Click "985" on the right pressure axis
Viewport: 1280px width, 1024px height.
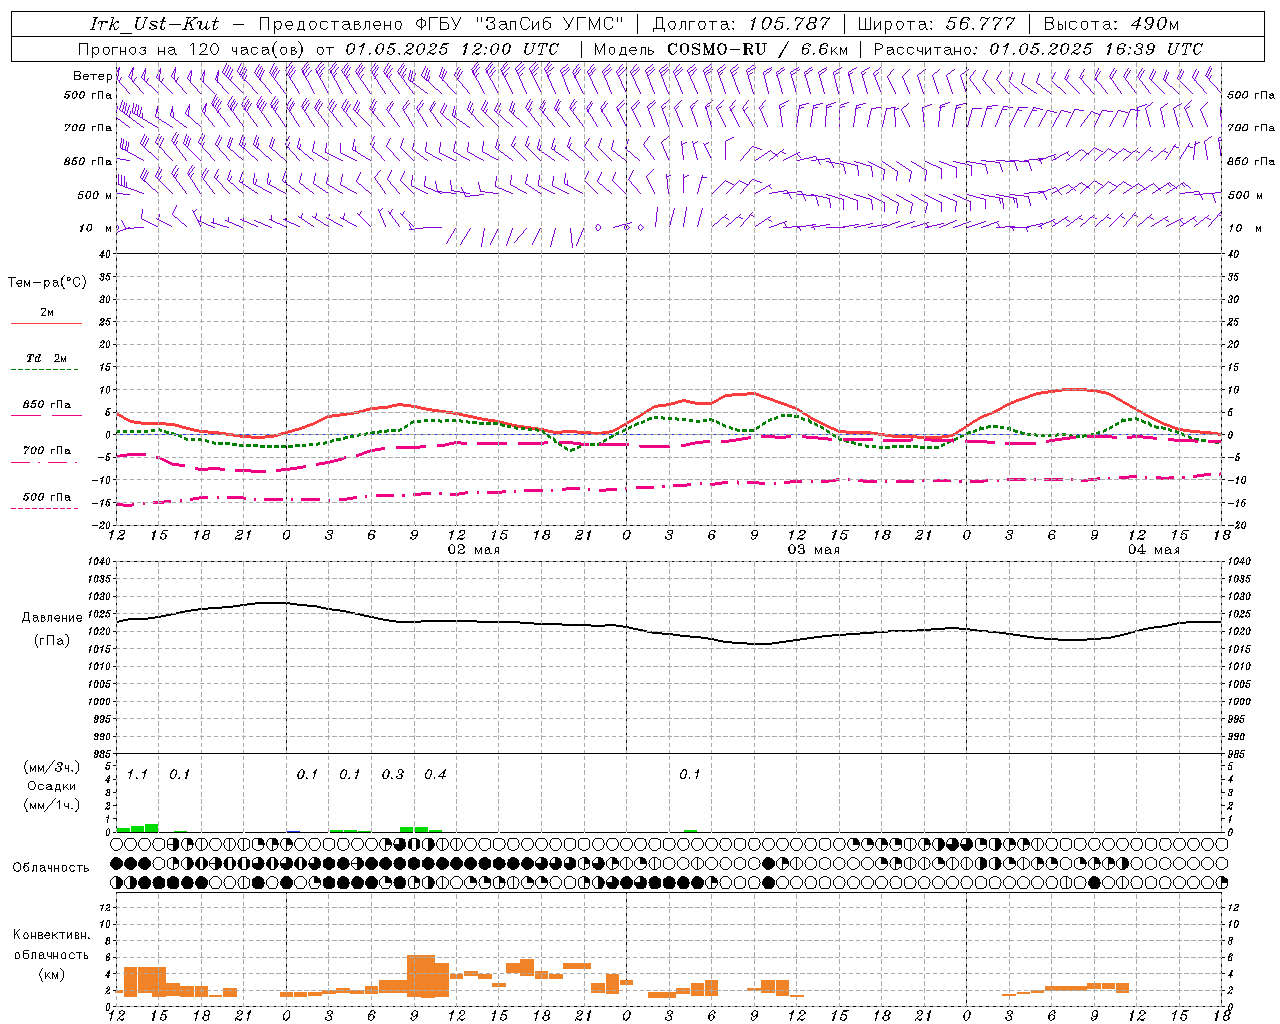pyautogui.click(x=1237, y=754)
